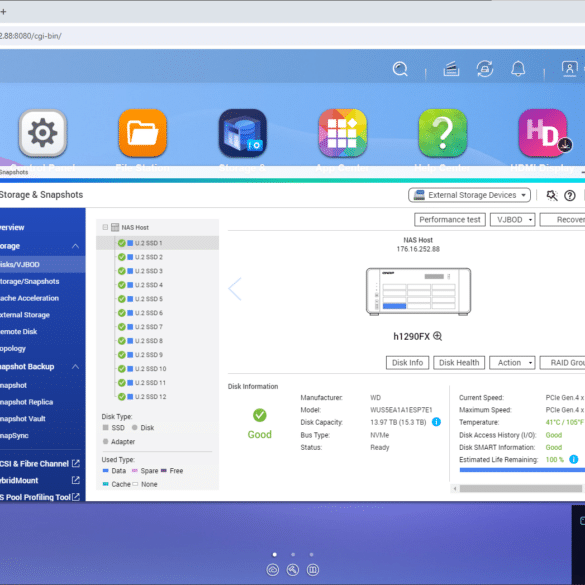Click the feedback icon at desktop bottom

coord(313,570)
